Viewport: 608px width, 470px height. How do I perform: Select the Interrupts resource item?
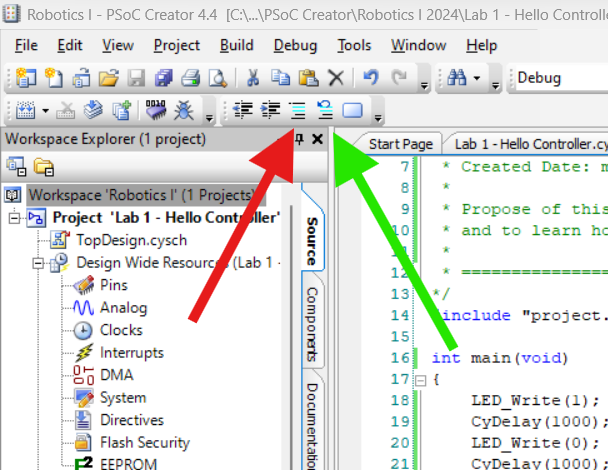tap(131, 353)
